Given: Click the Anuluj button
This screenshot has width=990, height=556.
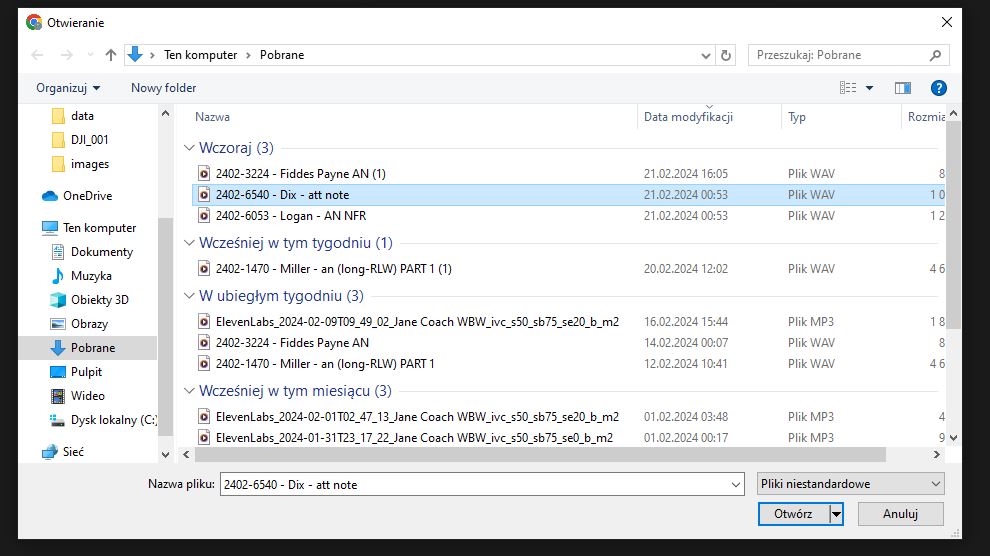Looking at the screenshot, I should [900, 514].
